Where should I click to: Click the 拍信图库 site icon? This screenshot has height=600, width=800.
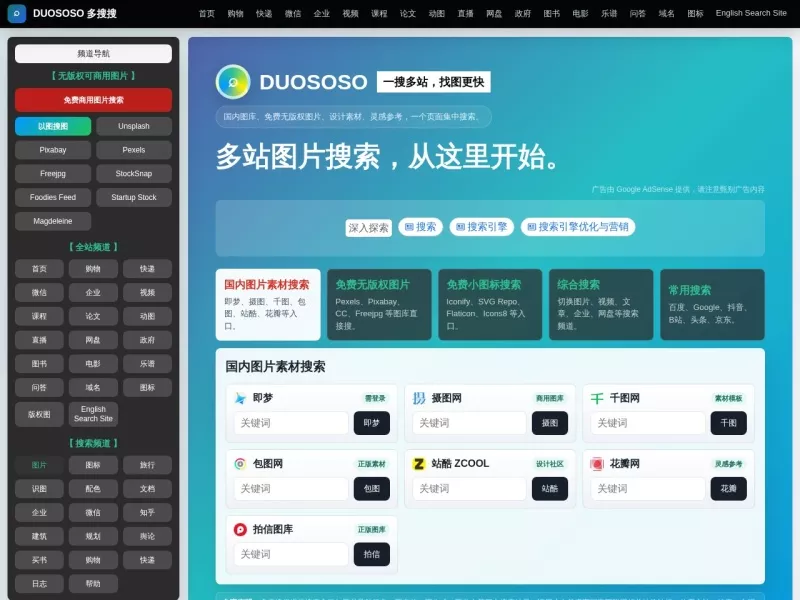pyautogui.click(x=240, y=530)
